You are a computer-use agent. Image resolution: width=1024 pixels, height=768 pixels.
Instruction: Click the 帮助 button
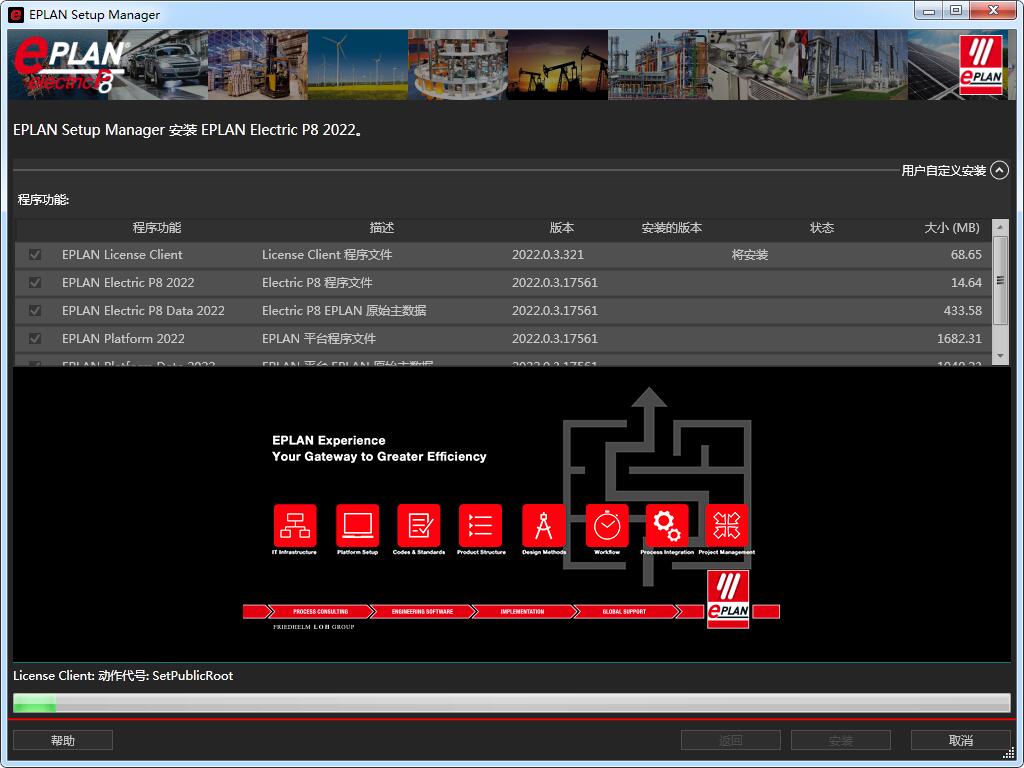pos(63,740)
